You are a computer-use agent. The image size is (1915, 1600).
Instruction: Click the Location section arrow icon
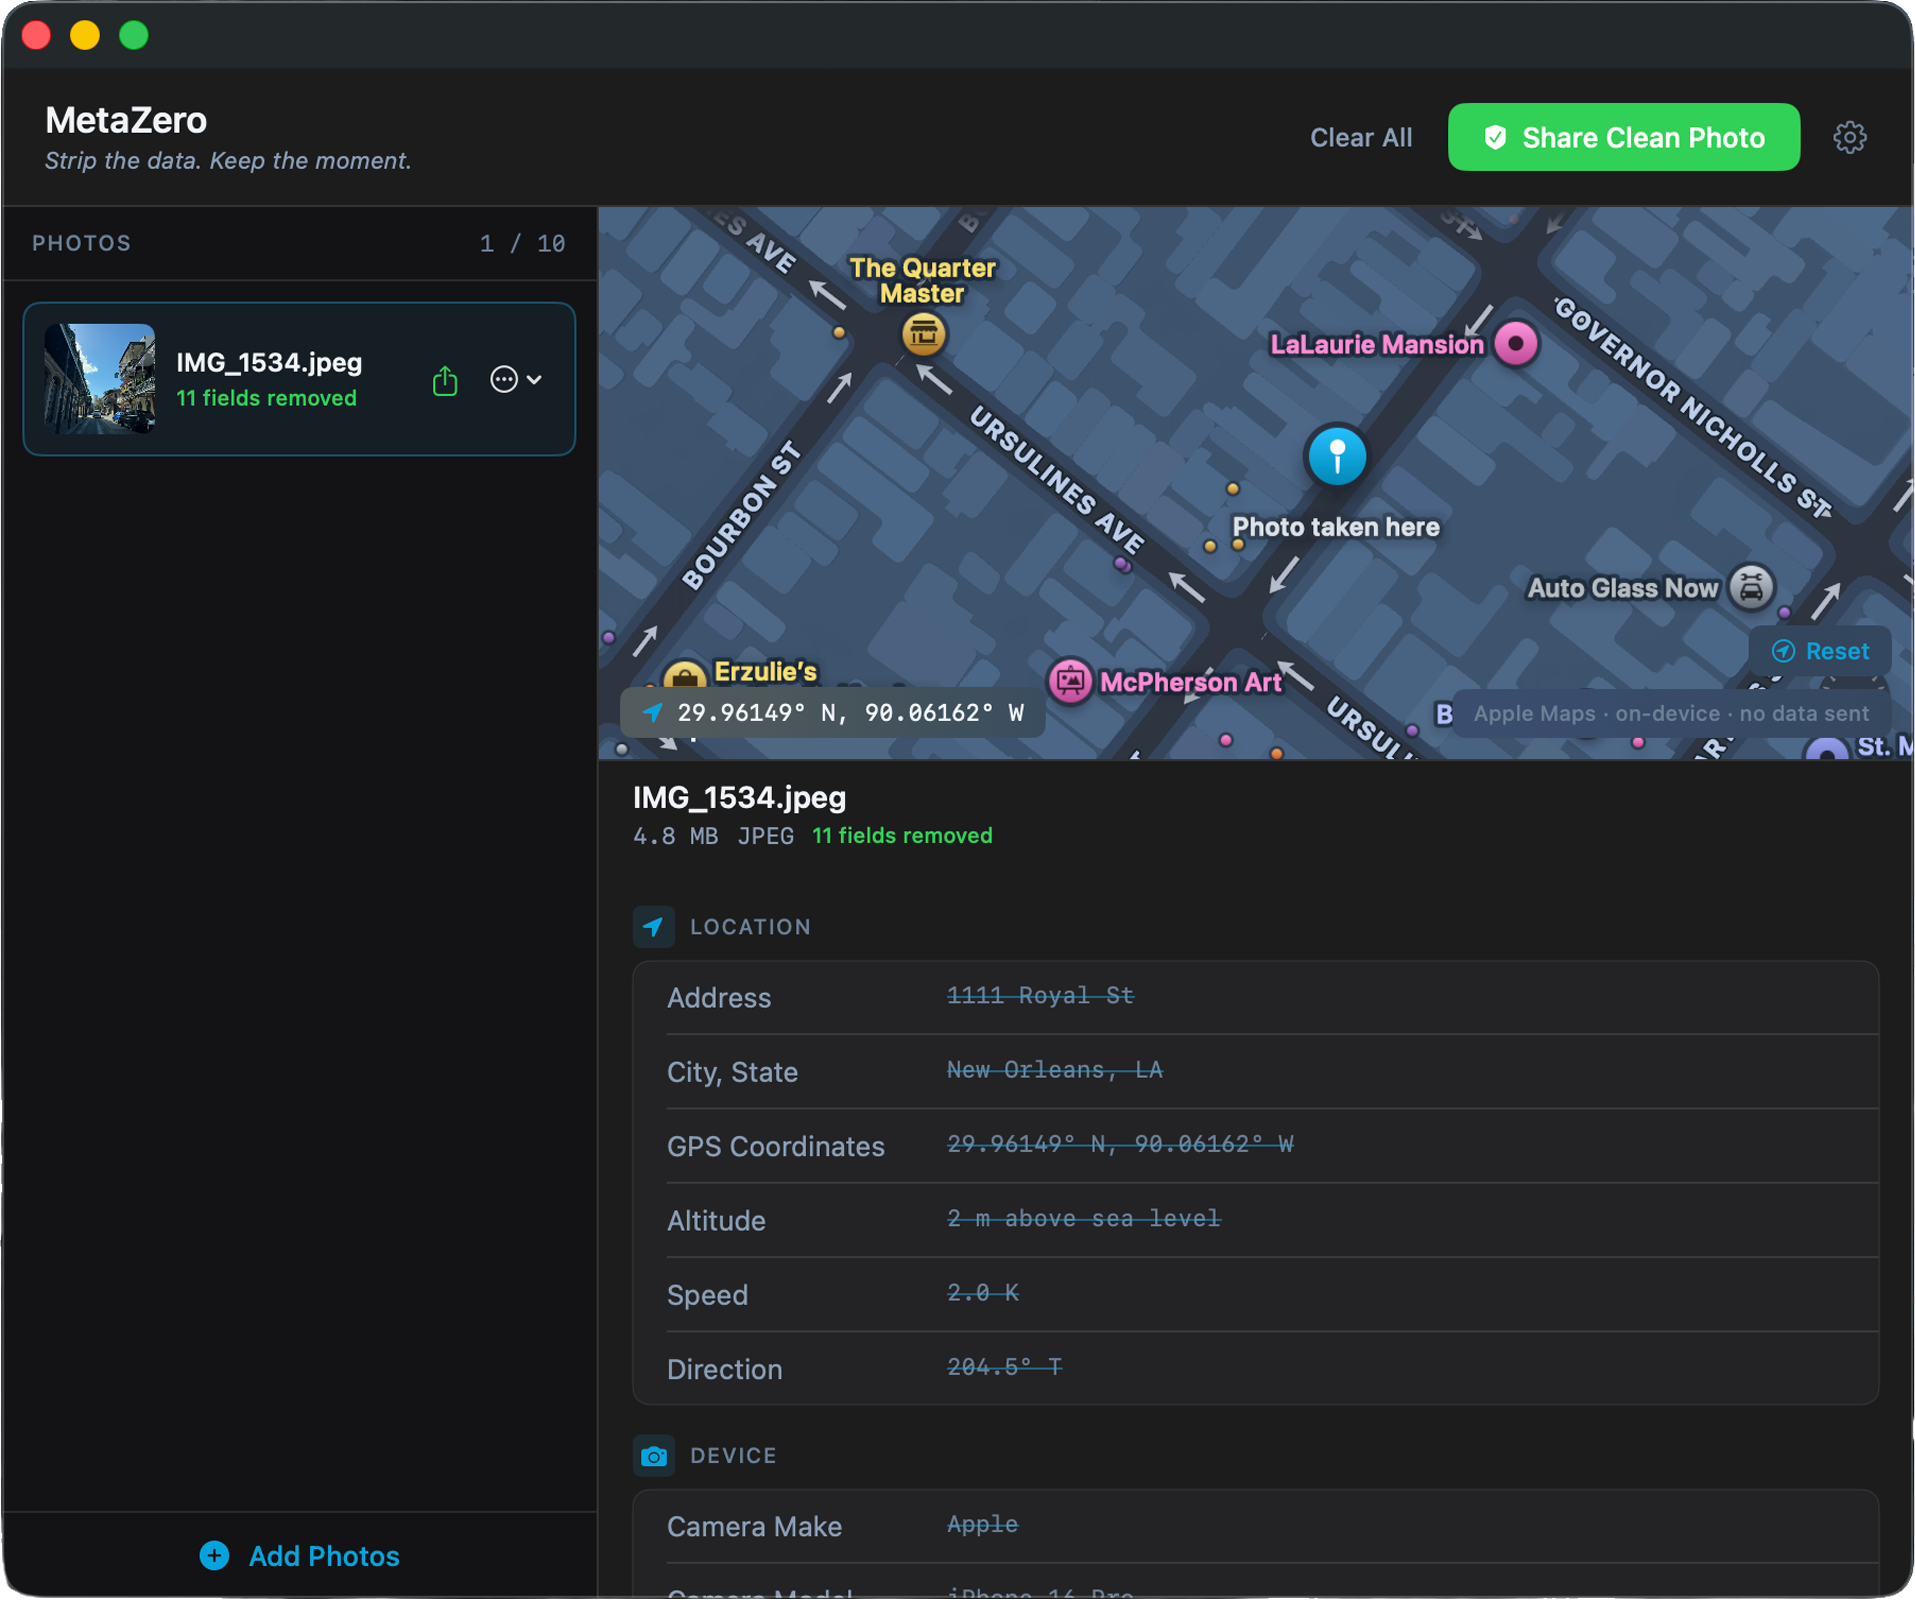[654, 926]
